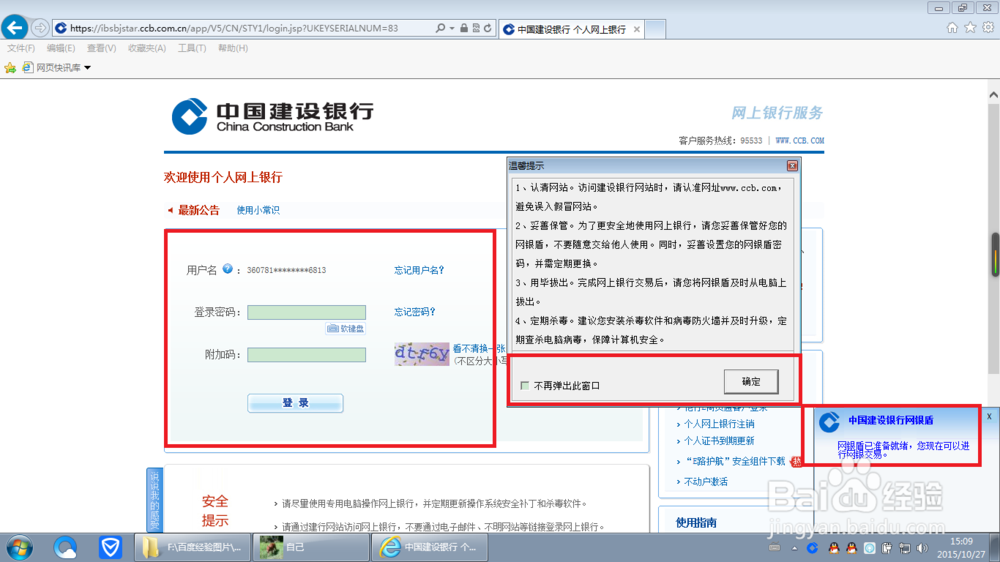Open the E路护航 安全组件下载 link
Image resolution: width=1000 pixels, height=562 pixels.
[735, 461]
